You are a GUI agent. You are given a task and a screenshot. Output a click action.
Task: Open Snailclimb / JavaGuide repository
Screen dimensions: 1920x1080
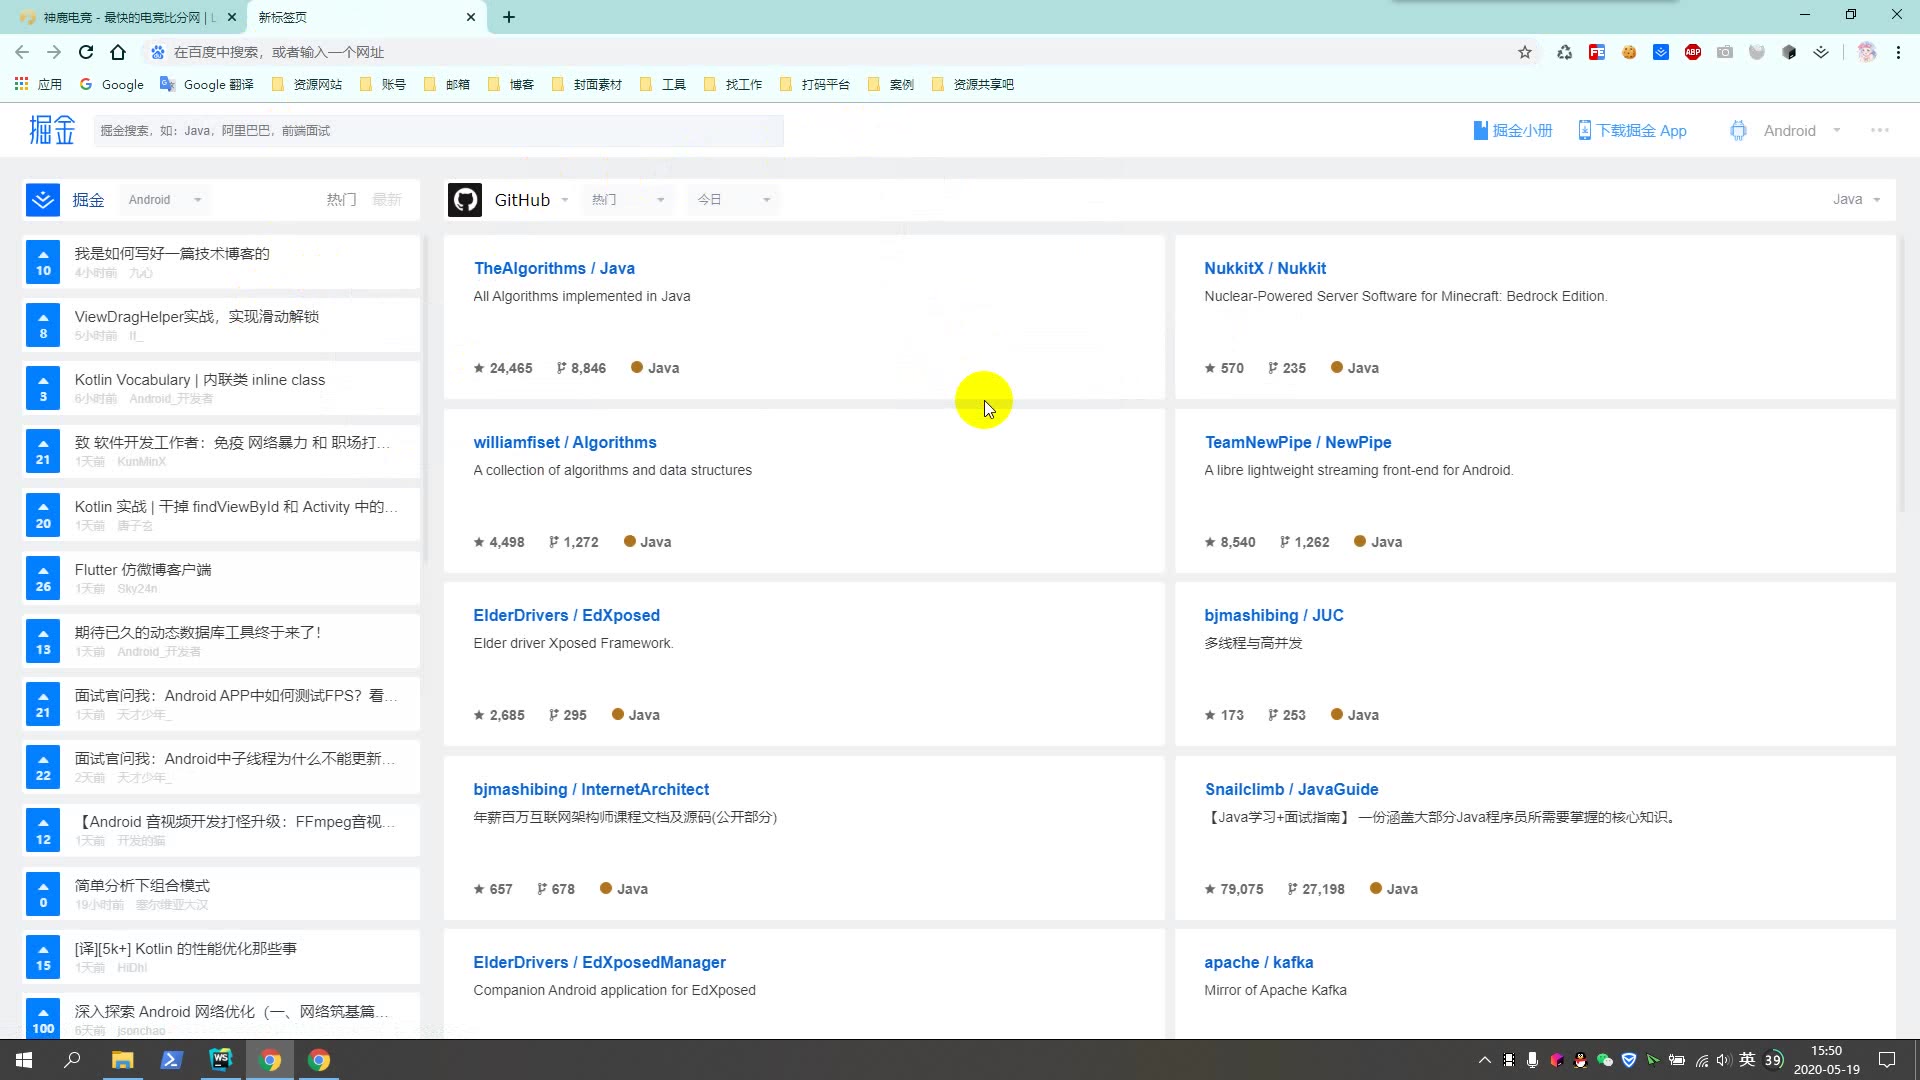point(1291,789)
